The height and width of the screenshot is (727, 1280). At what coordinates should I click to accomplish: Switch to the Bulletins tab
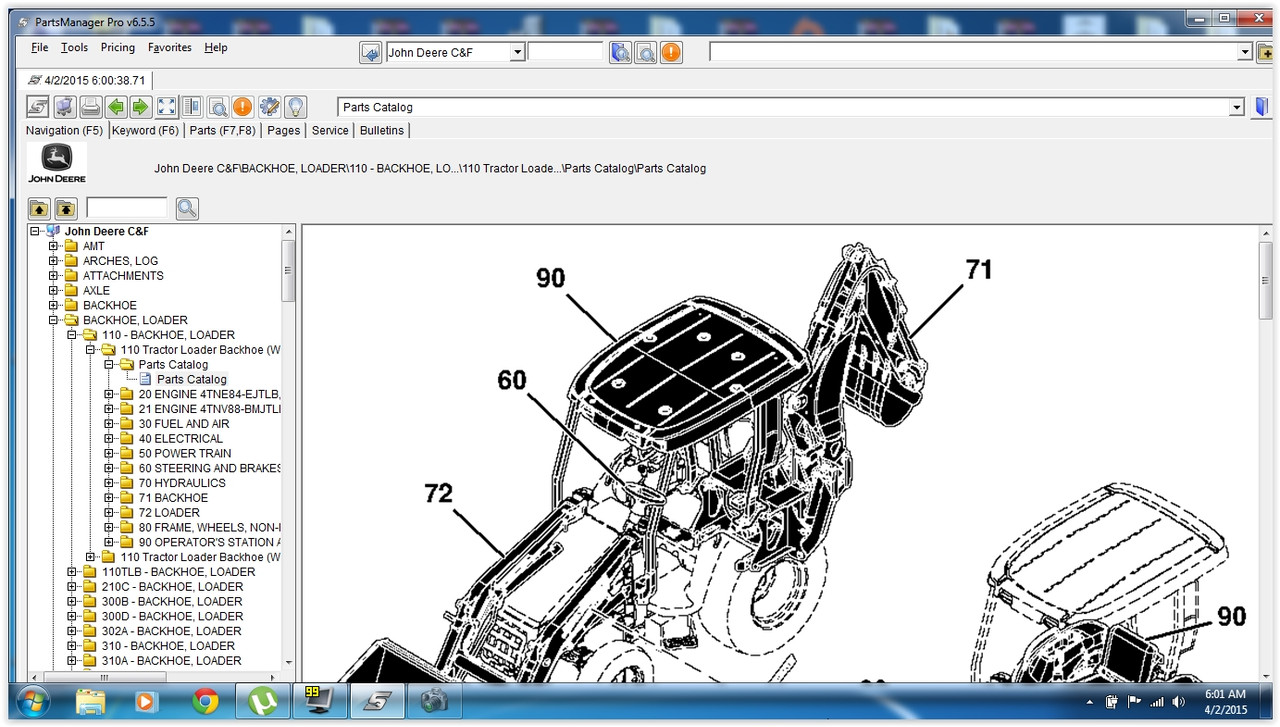coord(382,130)
